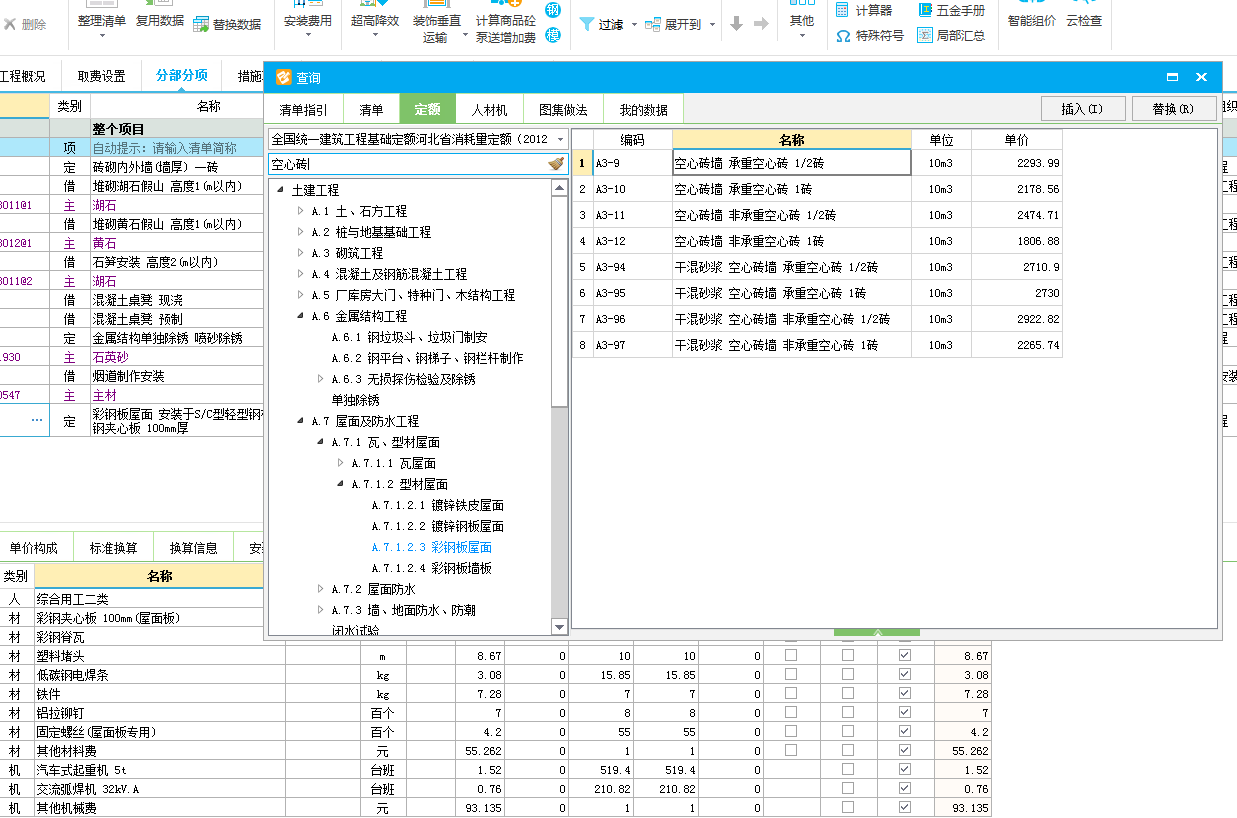Click the round 钢 icon
The width and height of the screenshot is (1237, 818).
click(x=553, y=10)
